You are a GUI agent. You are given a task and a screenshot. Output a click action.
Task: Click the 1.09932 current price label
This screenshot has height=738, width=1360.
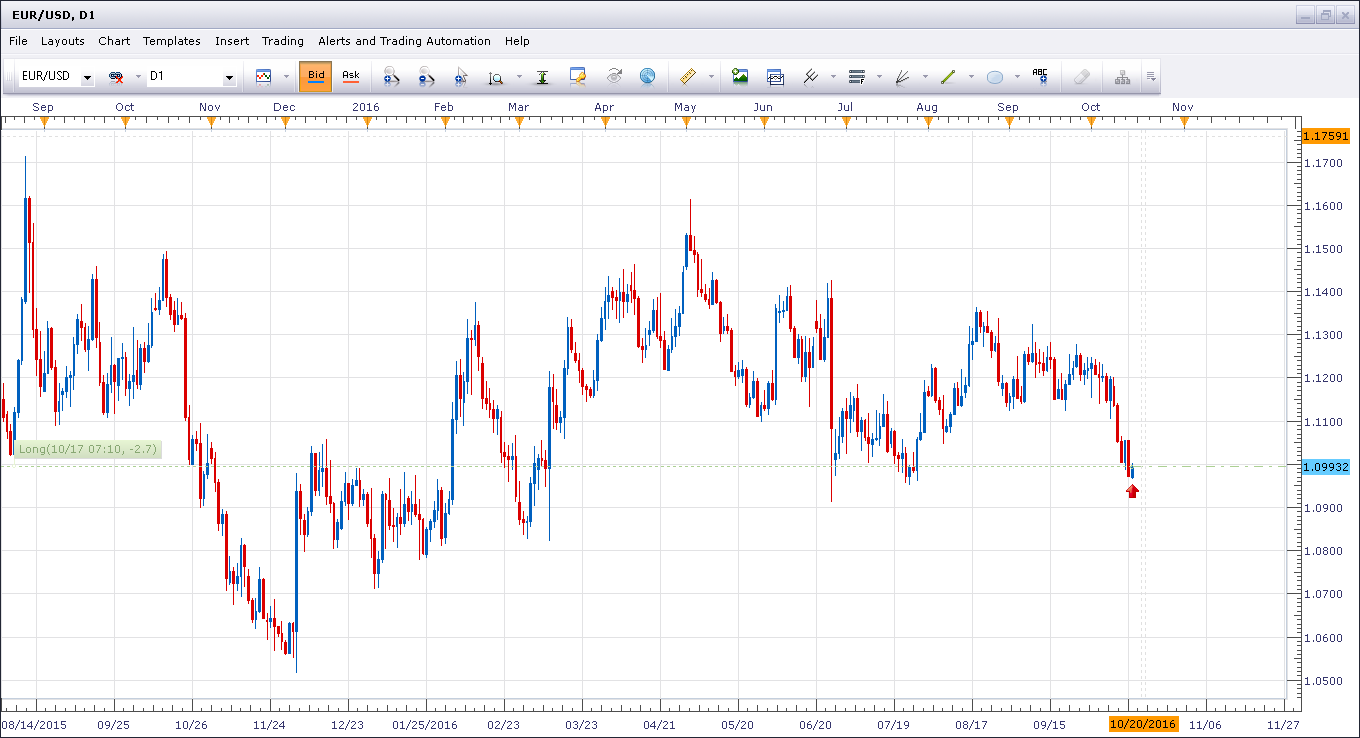(1326, 467)
